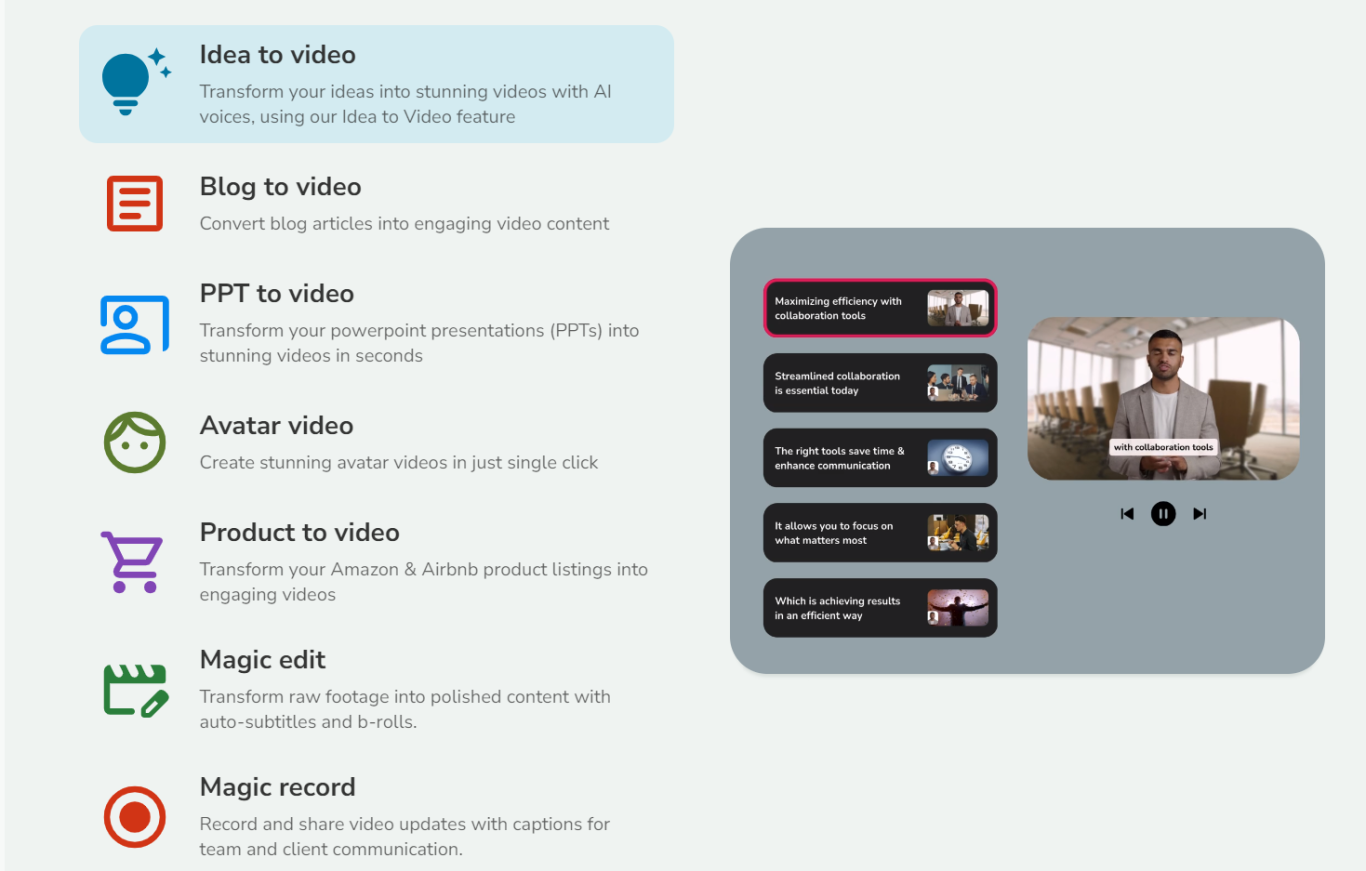1366x871 pixels.
Task: Click silhouette thumbnail in 'Which is achieving results' card
Action: click(x=958, y=608)
